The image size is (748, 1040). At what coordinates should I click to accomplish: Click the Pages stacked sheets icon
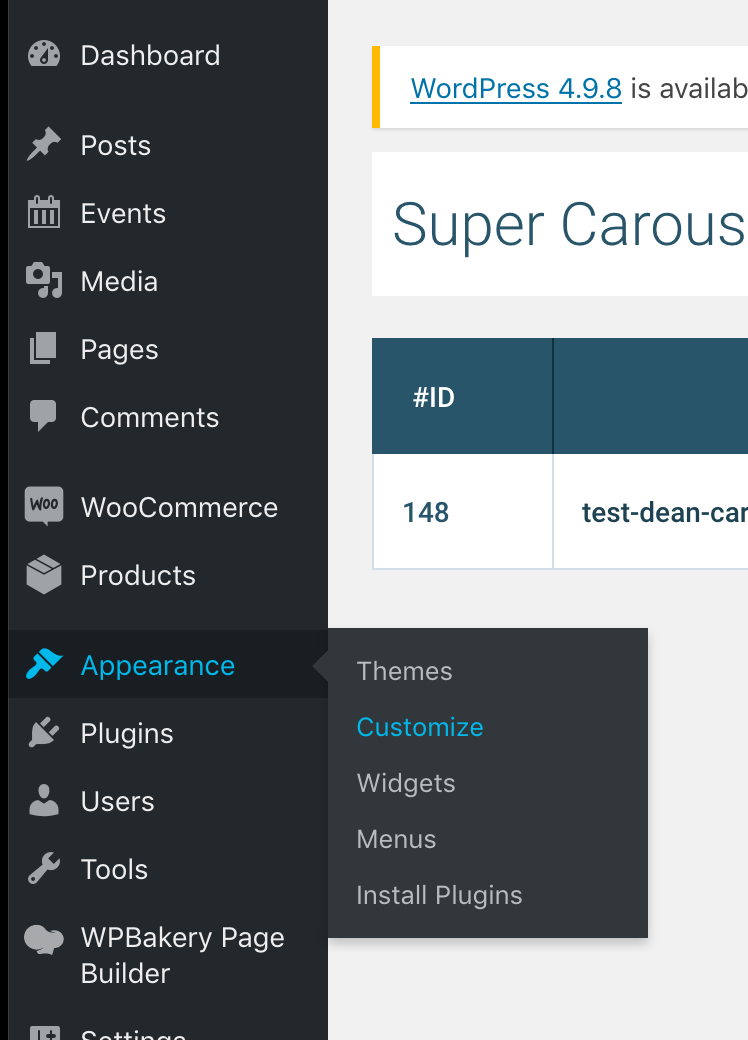[x=44, y=349]
